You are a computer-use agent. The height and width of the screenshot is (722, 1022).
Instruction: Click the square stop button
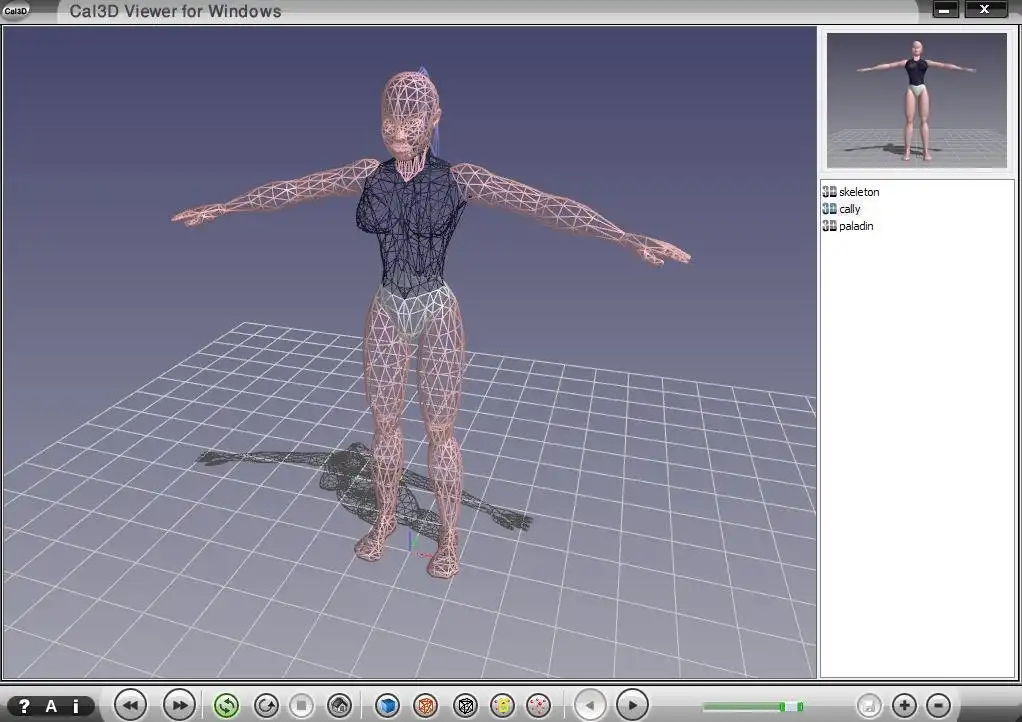301,706
